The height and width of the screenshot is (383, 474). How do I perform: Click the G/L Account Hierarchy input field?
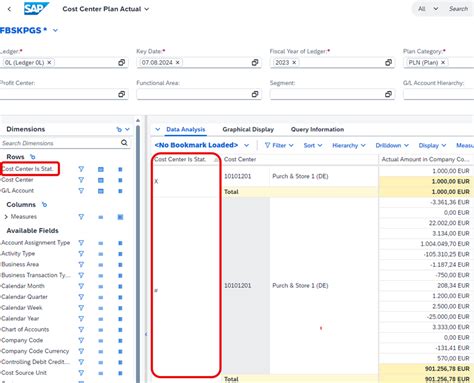coord(439,94)
